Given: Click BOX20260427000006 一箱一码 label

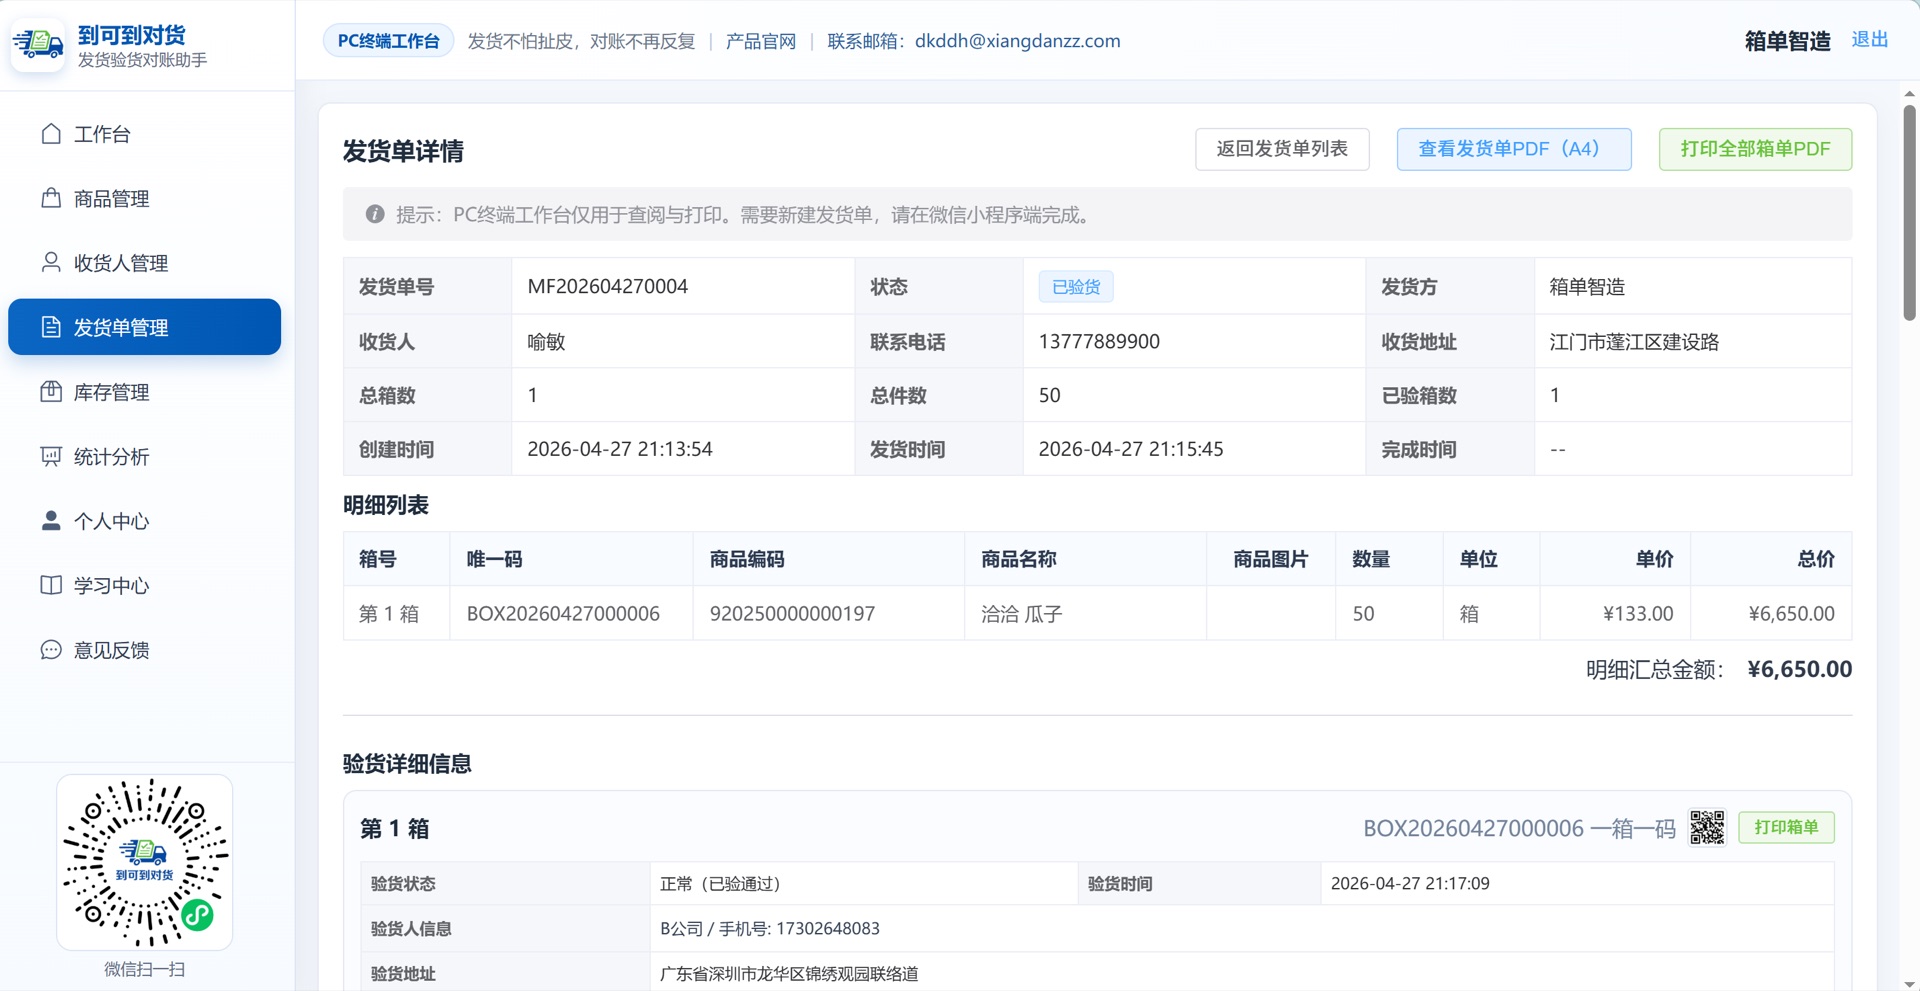Looking at the screenshot, I should tap(1519, 828).
